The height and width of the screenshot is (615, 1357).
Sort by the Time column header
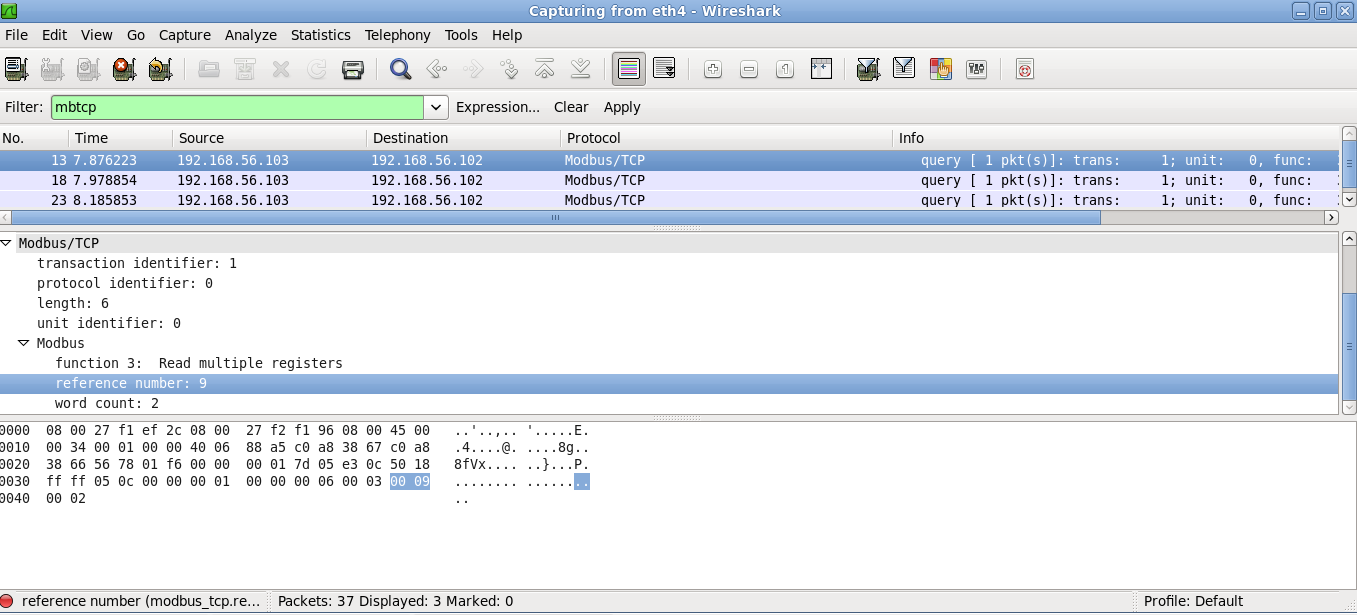pos(120,138)
